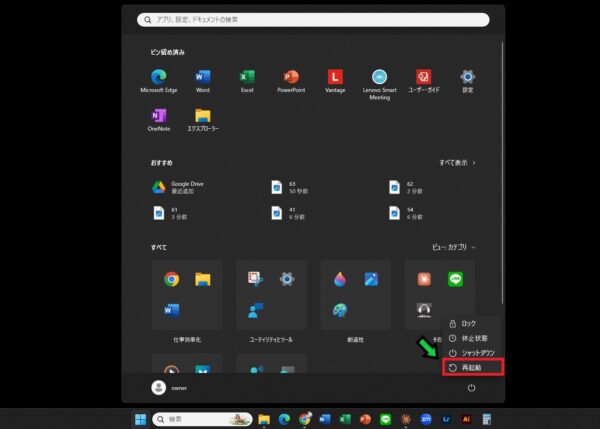Open LINE from the taskbar
Viewport: 600px width, 429px height.
point(386,419)
